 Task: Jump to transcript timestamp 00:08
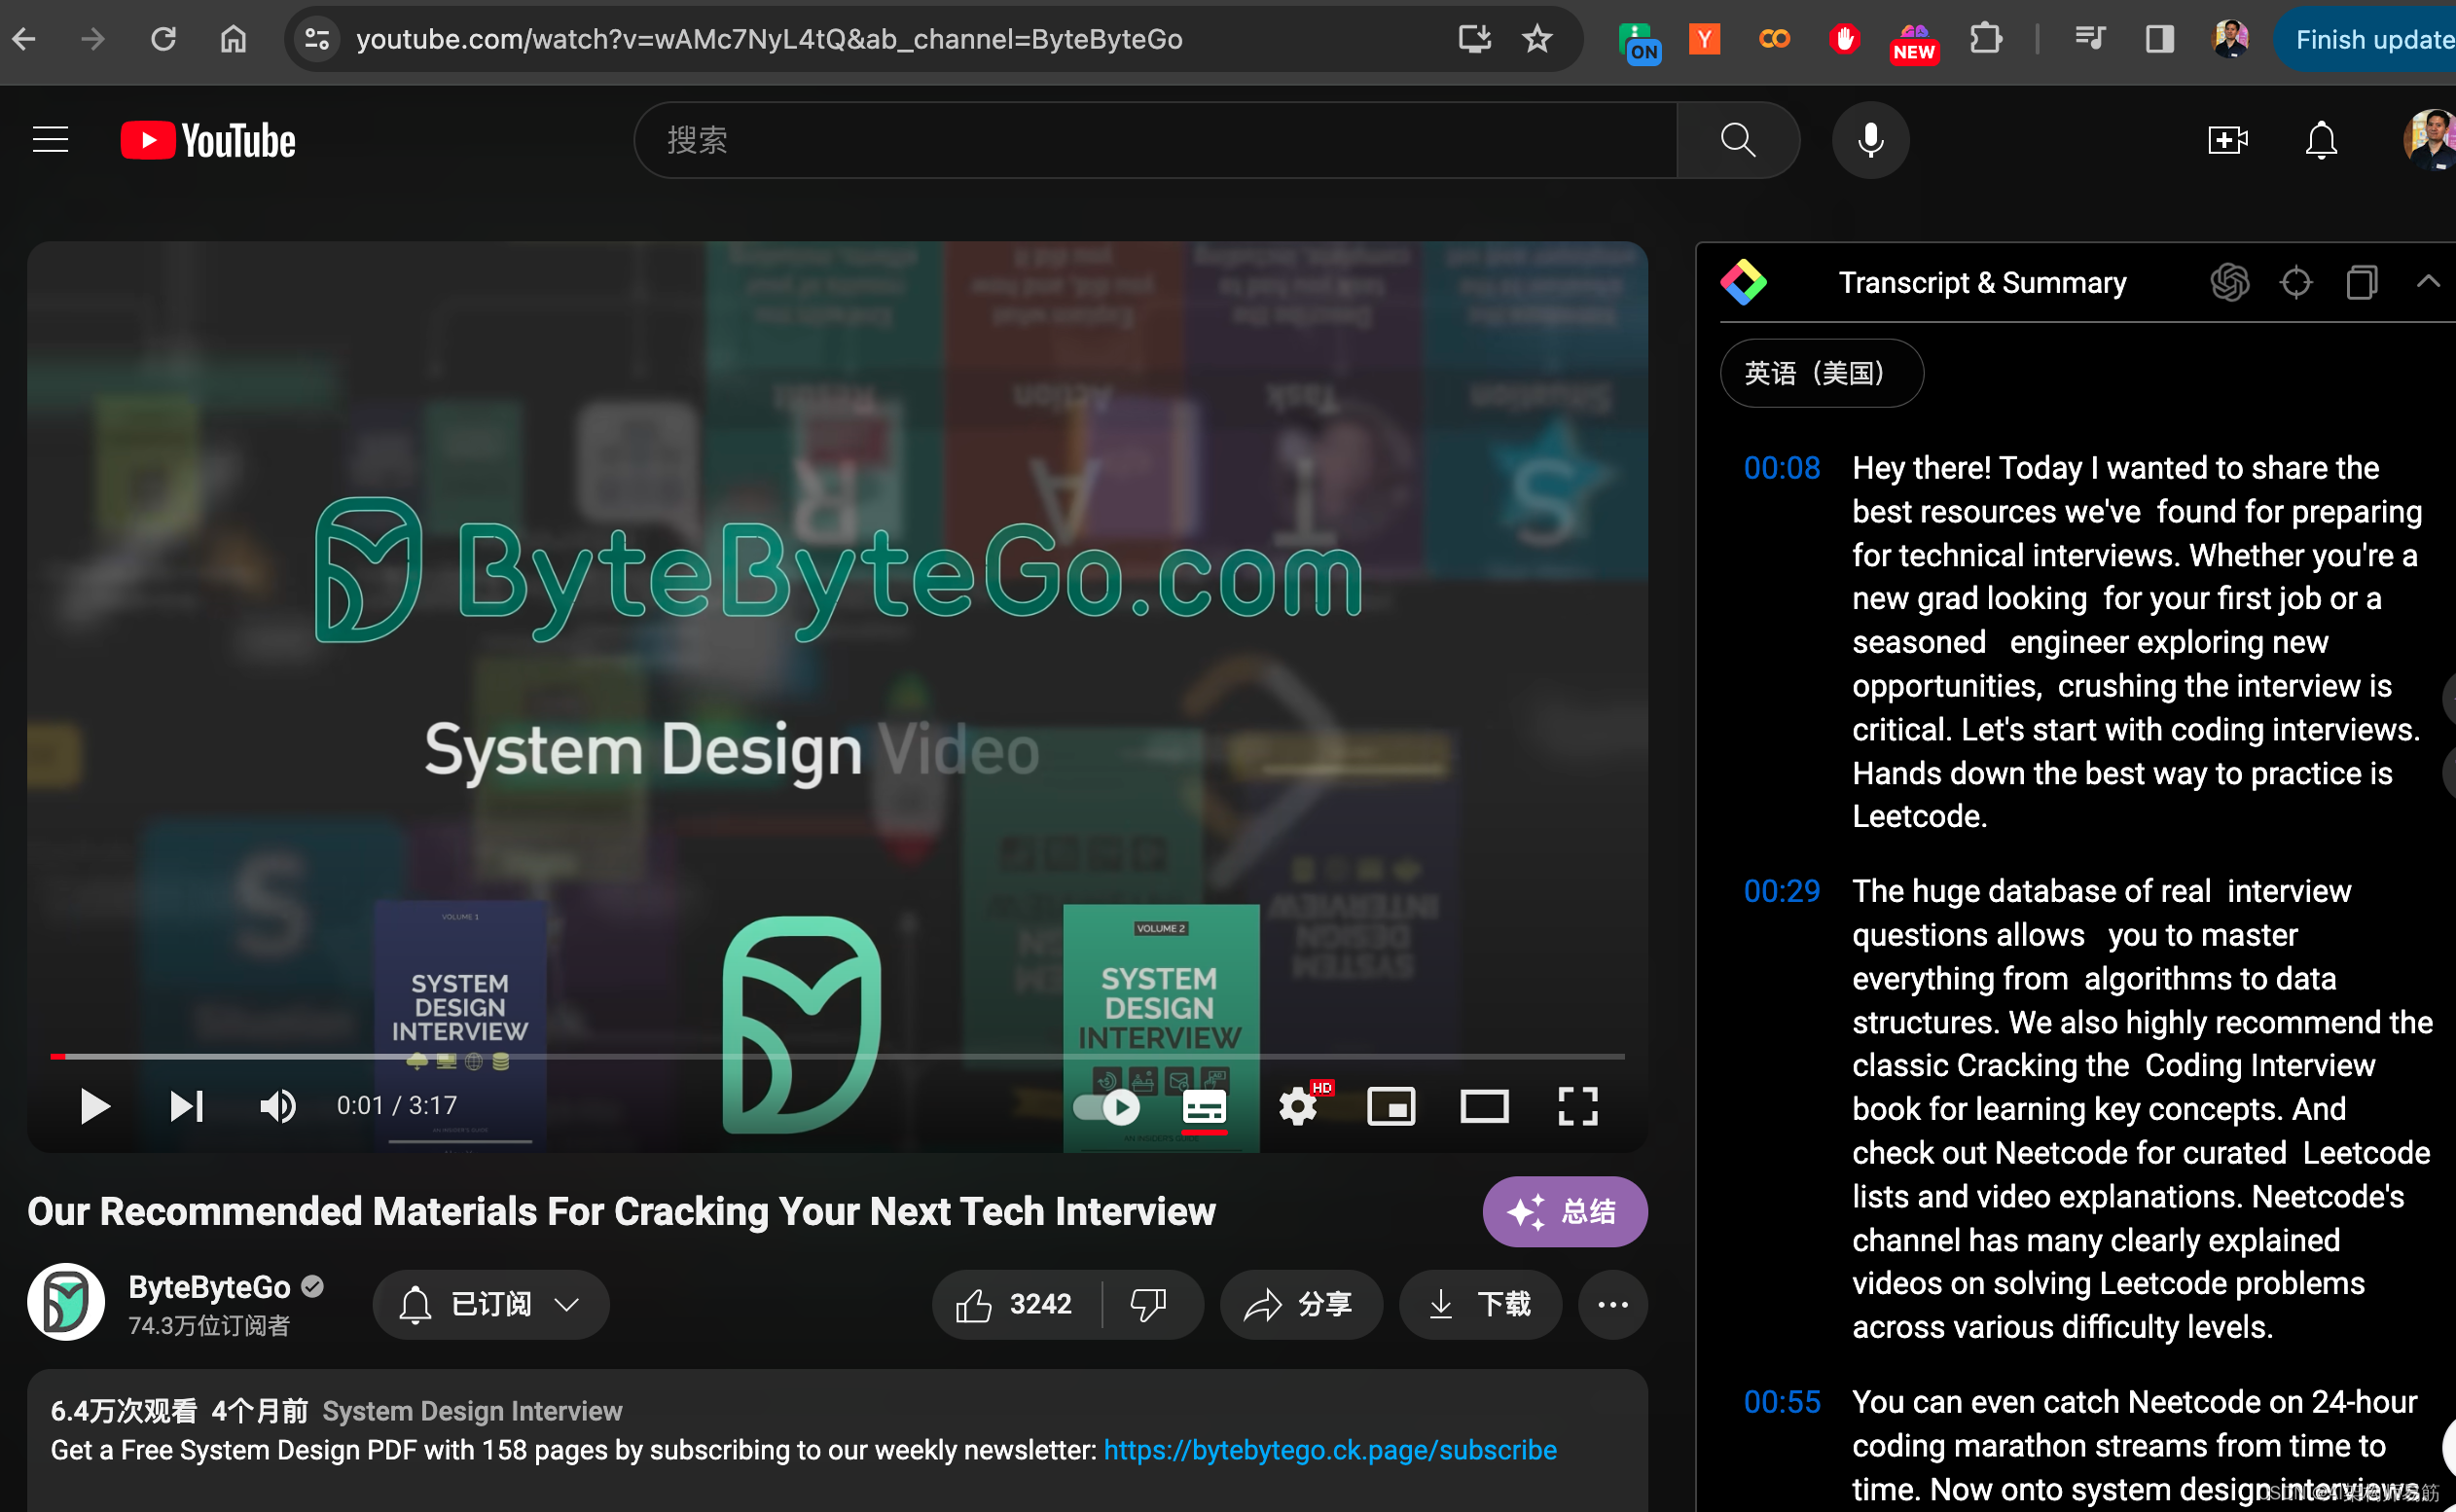(1781, 468)
